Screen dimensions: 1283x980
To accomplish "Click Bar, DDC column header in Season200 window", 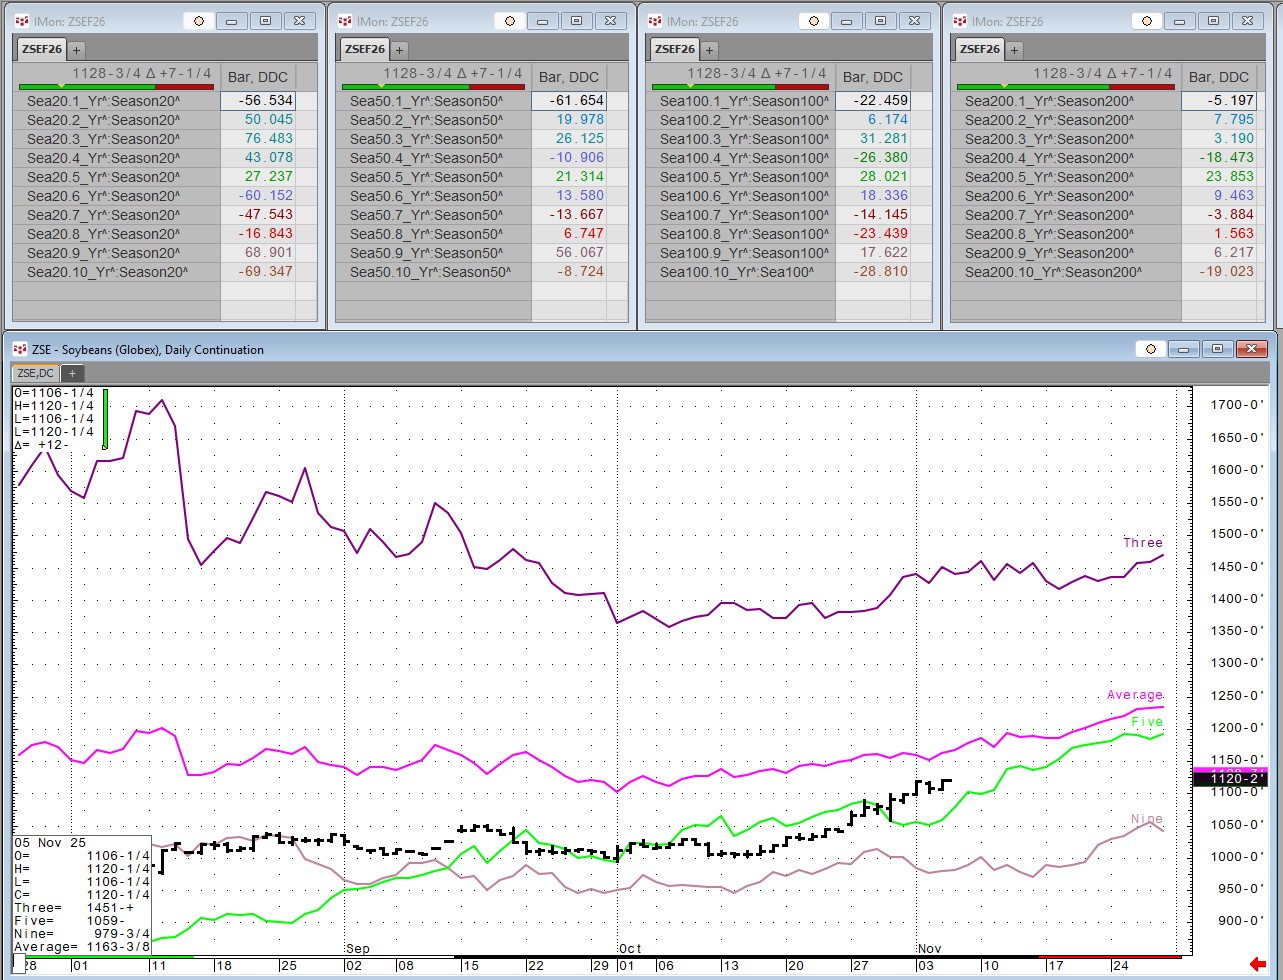I will coord(1218,77).
